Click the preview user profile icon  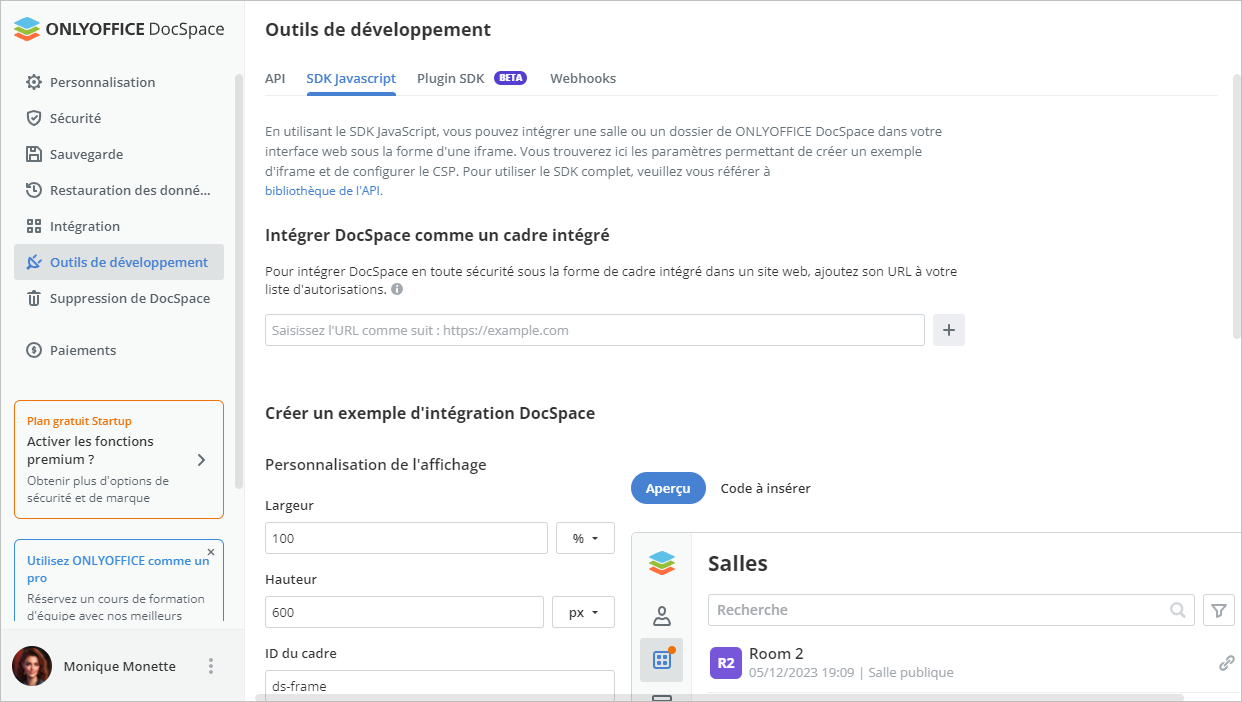pos(661,616)
